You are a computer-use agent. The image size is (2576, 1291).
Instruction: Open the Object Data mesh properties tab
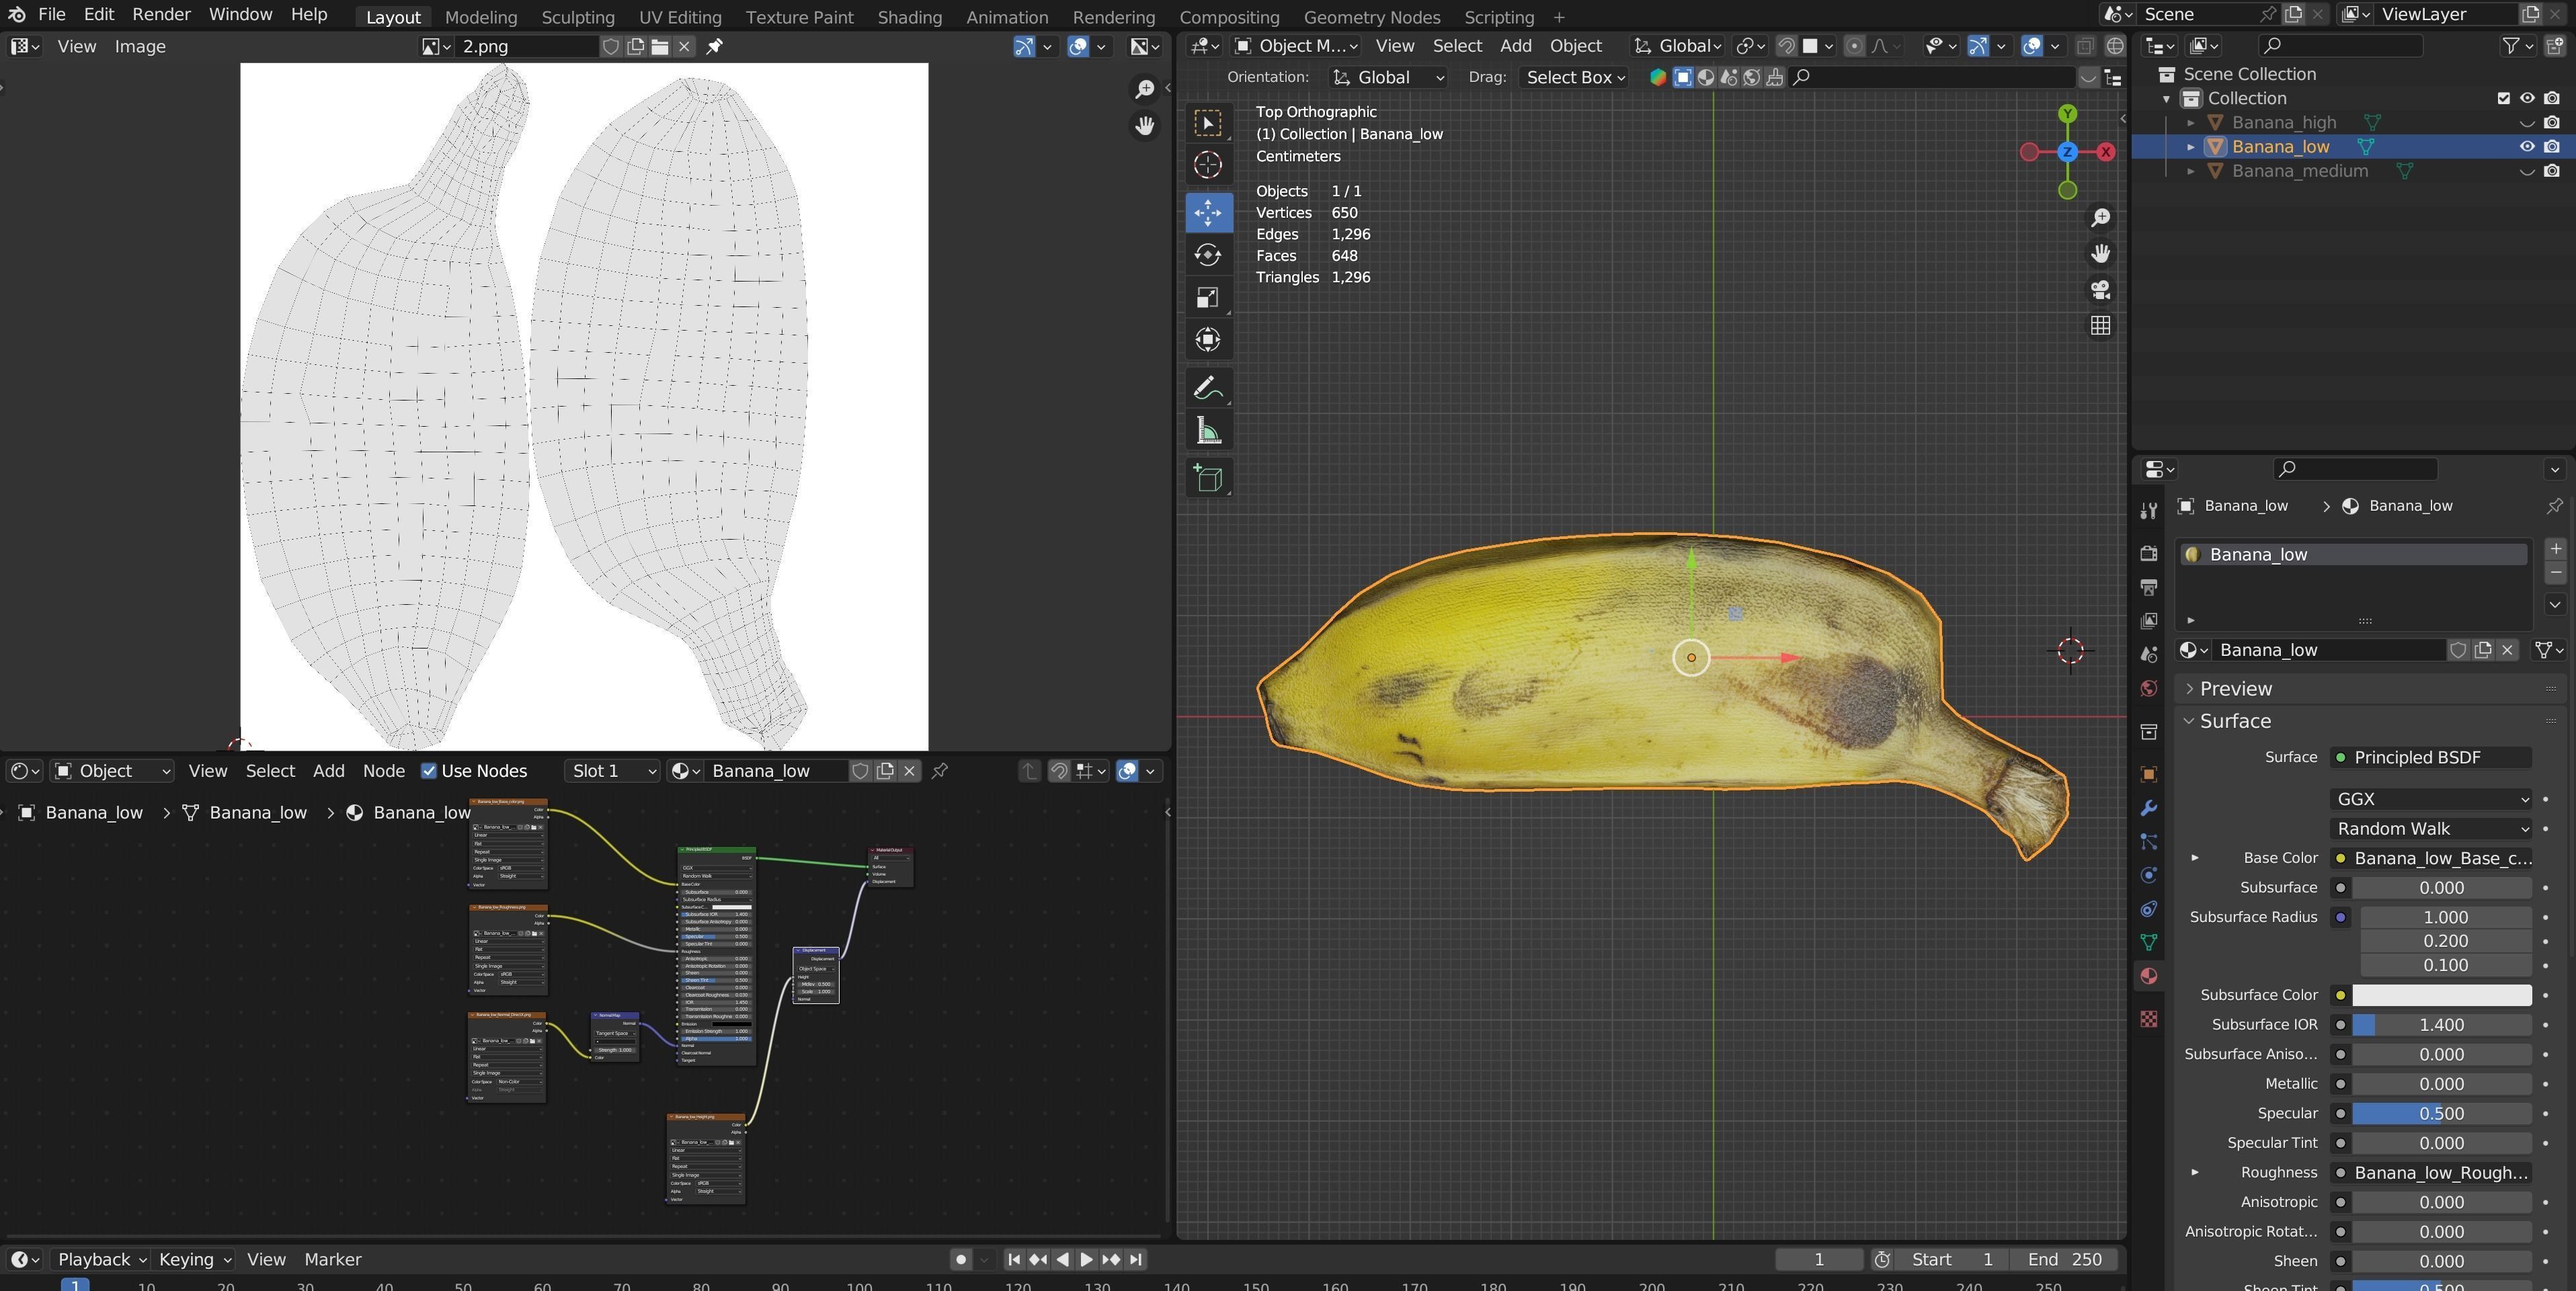[x=2148, y=942]
